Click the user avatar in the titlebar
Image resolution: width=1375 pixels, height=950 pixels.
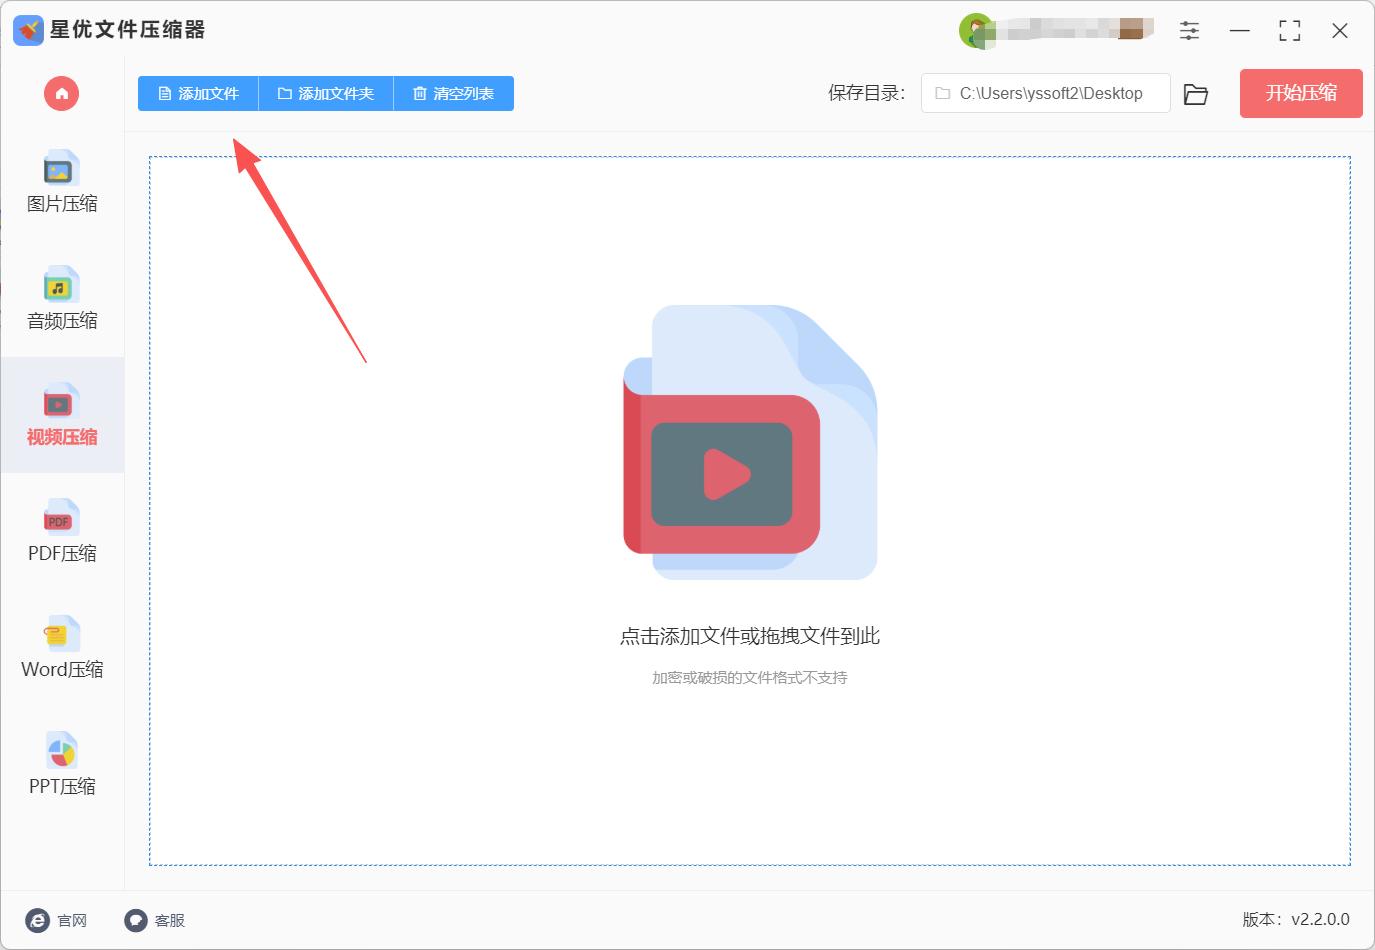pyautogui.click(x=977, y=30)
